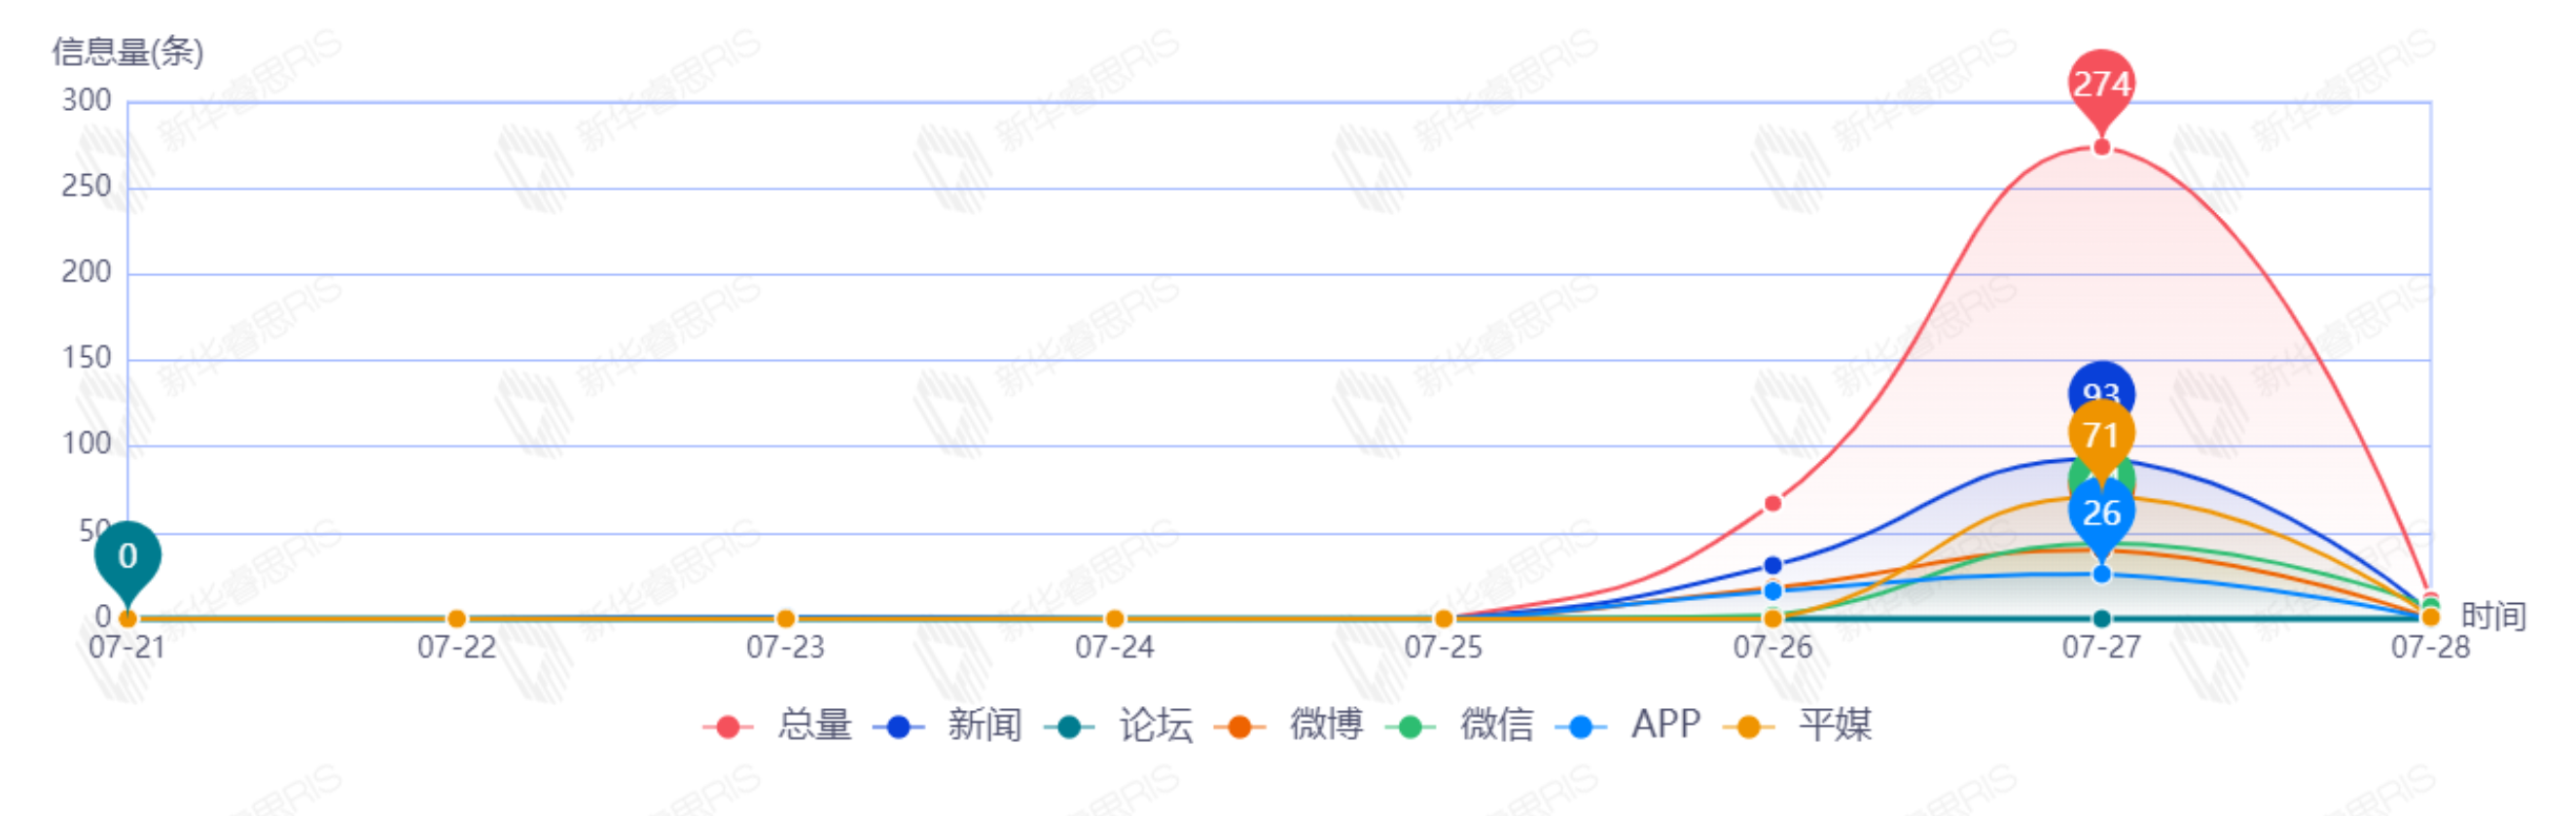This screenshot has width=2576, height=816.
Task: Toggle the 平媒 legend entry
Action: click(x=1800, y=725)
